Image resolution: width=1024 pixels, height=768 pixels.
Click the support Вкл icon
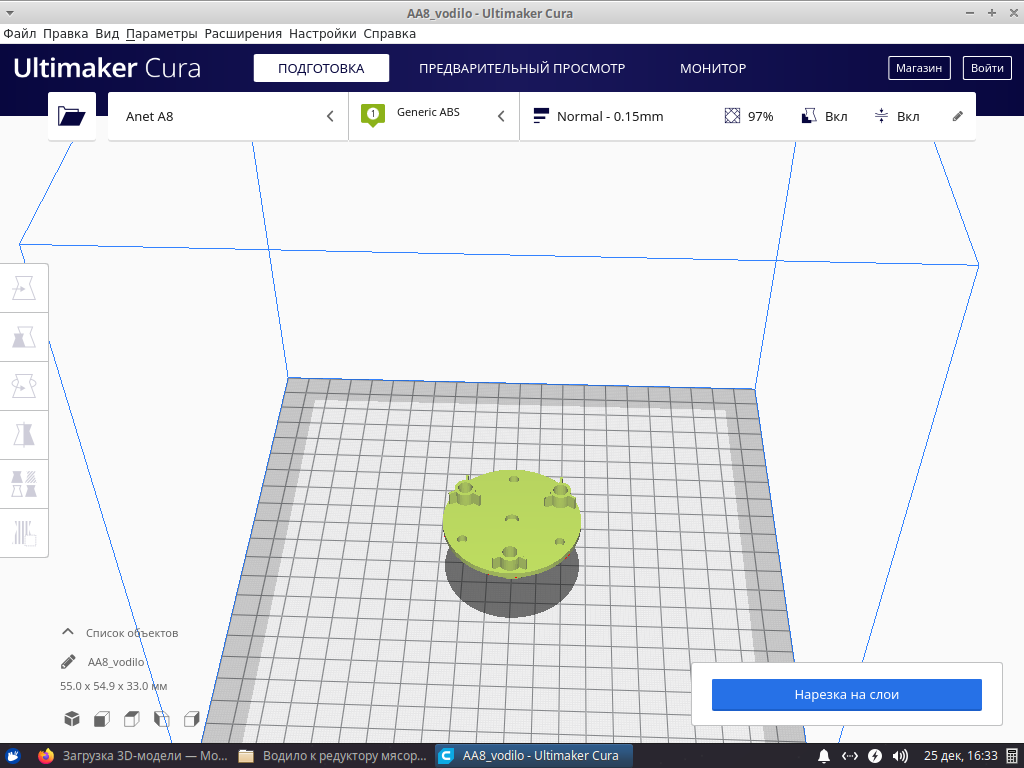(x=808, y=116)
